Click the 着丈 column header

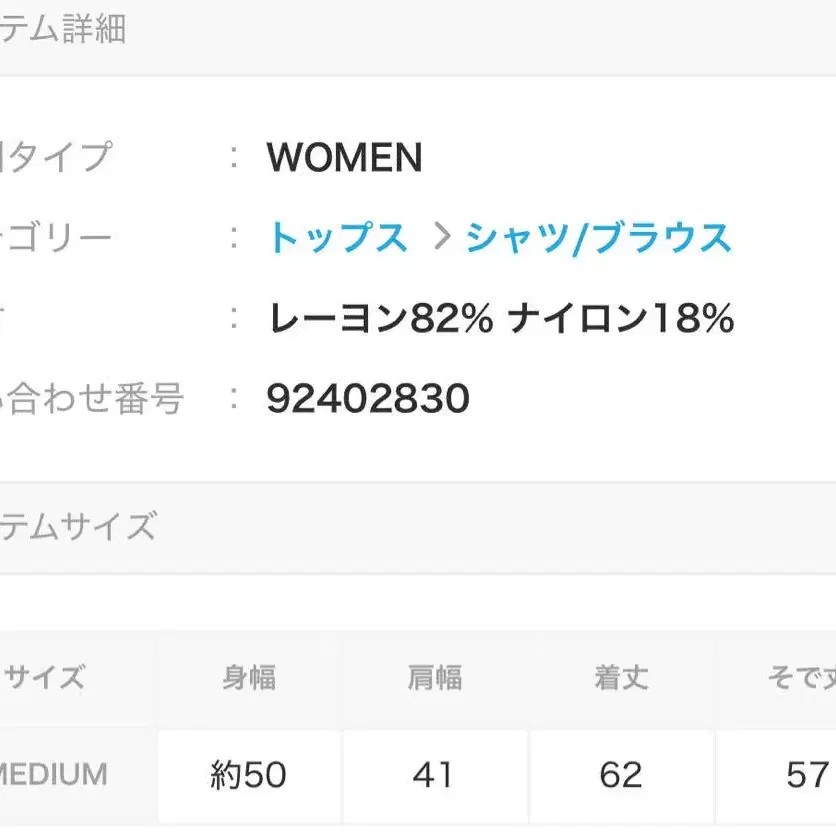click(x=620, y=678)
